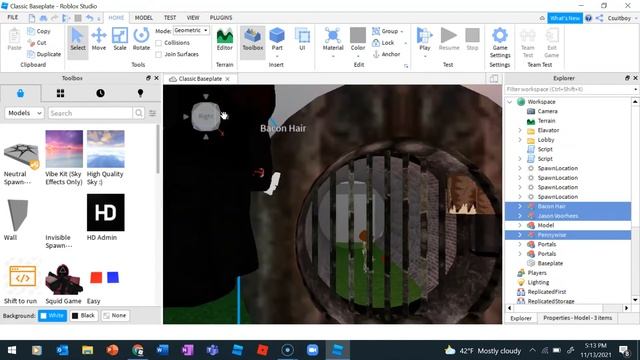Screen dimensions: 640x360
Task: Activate the Move tool
Action: pos(99,40)
